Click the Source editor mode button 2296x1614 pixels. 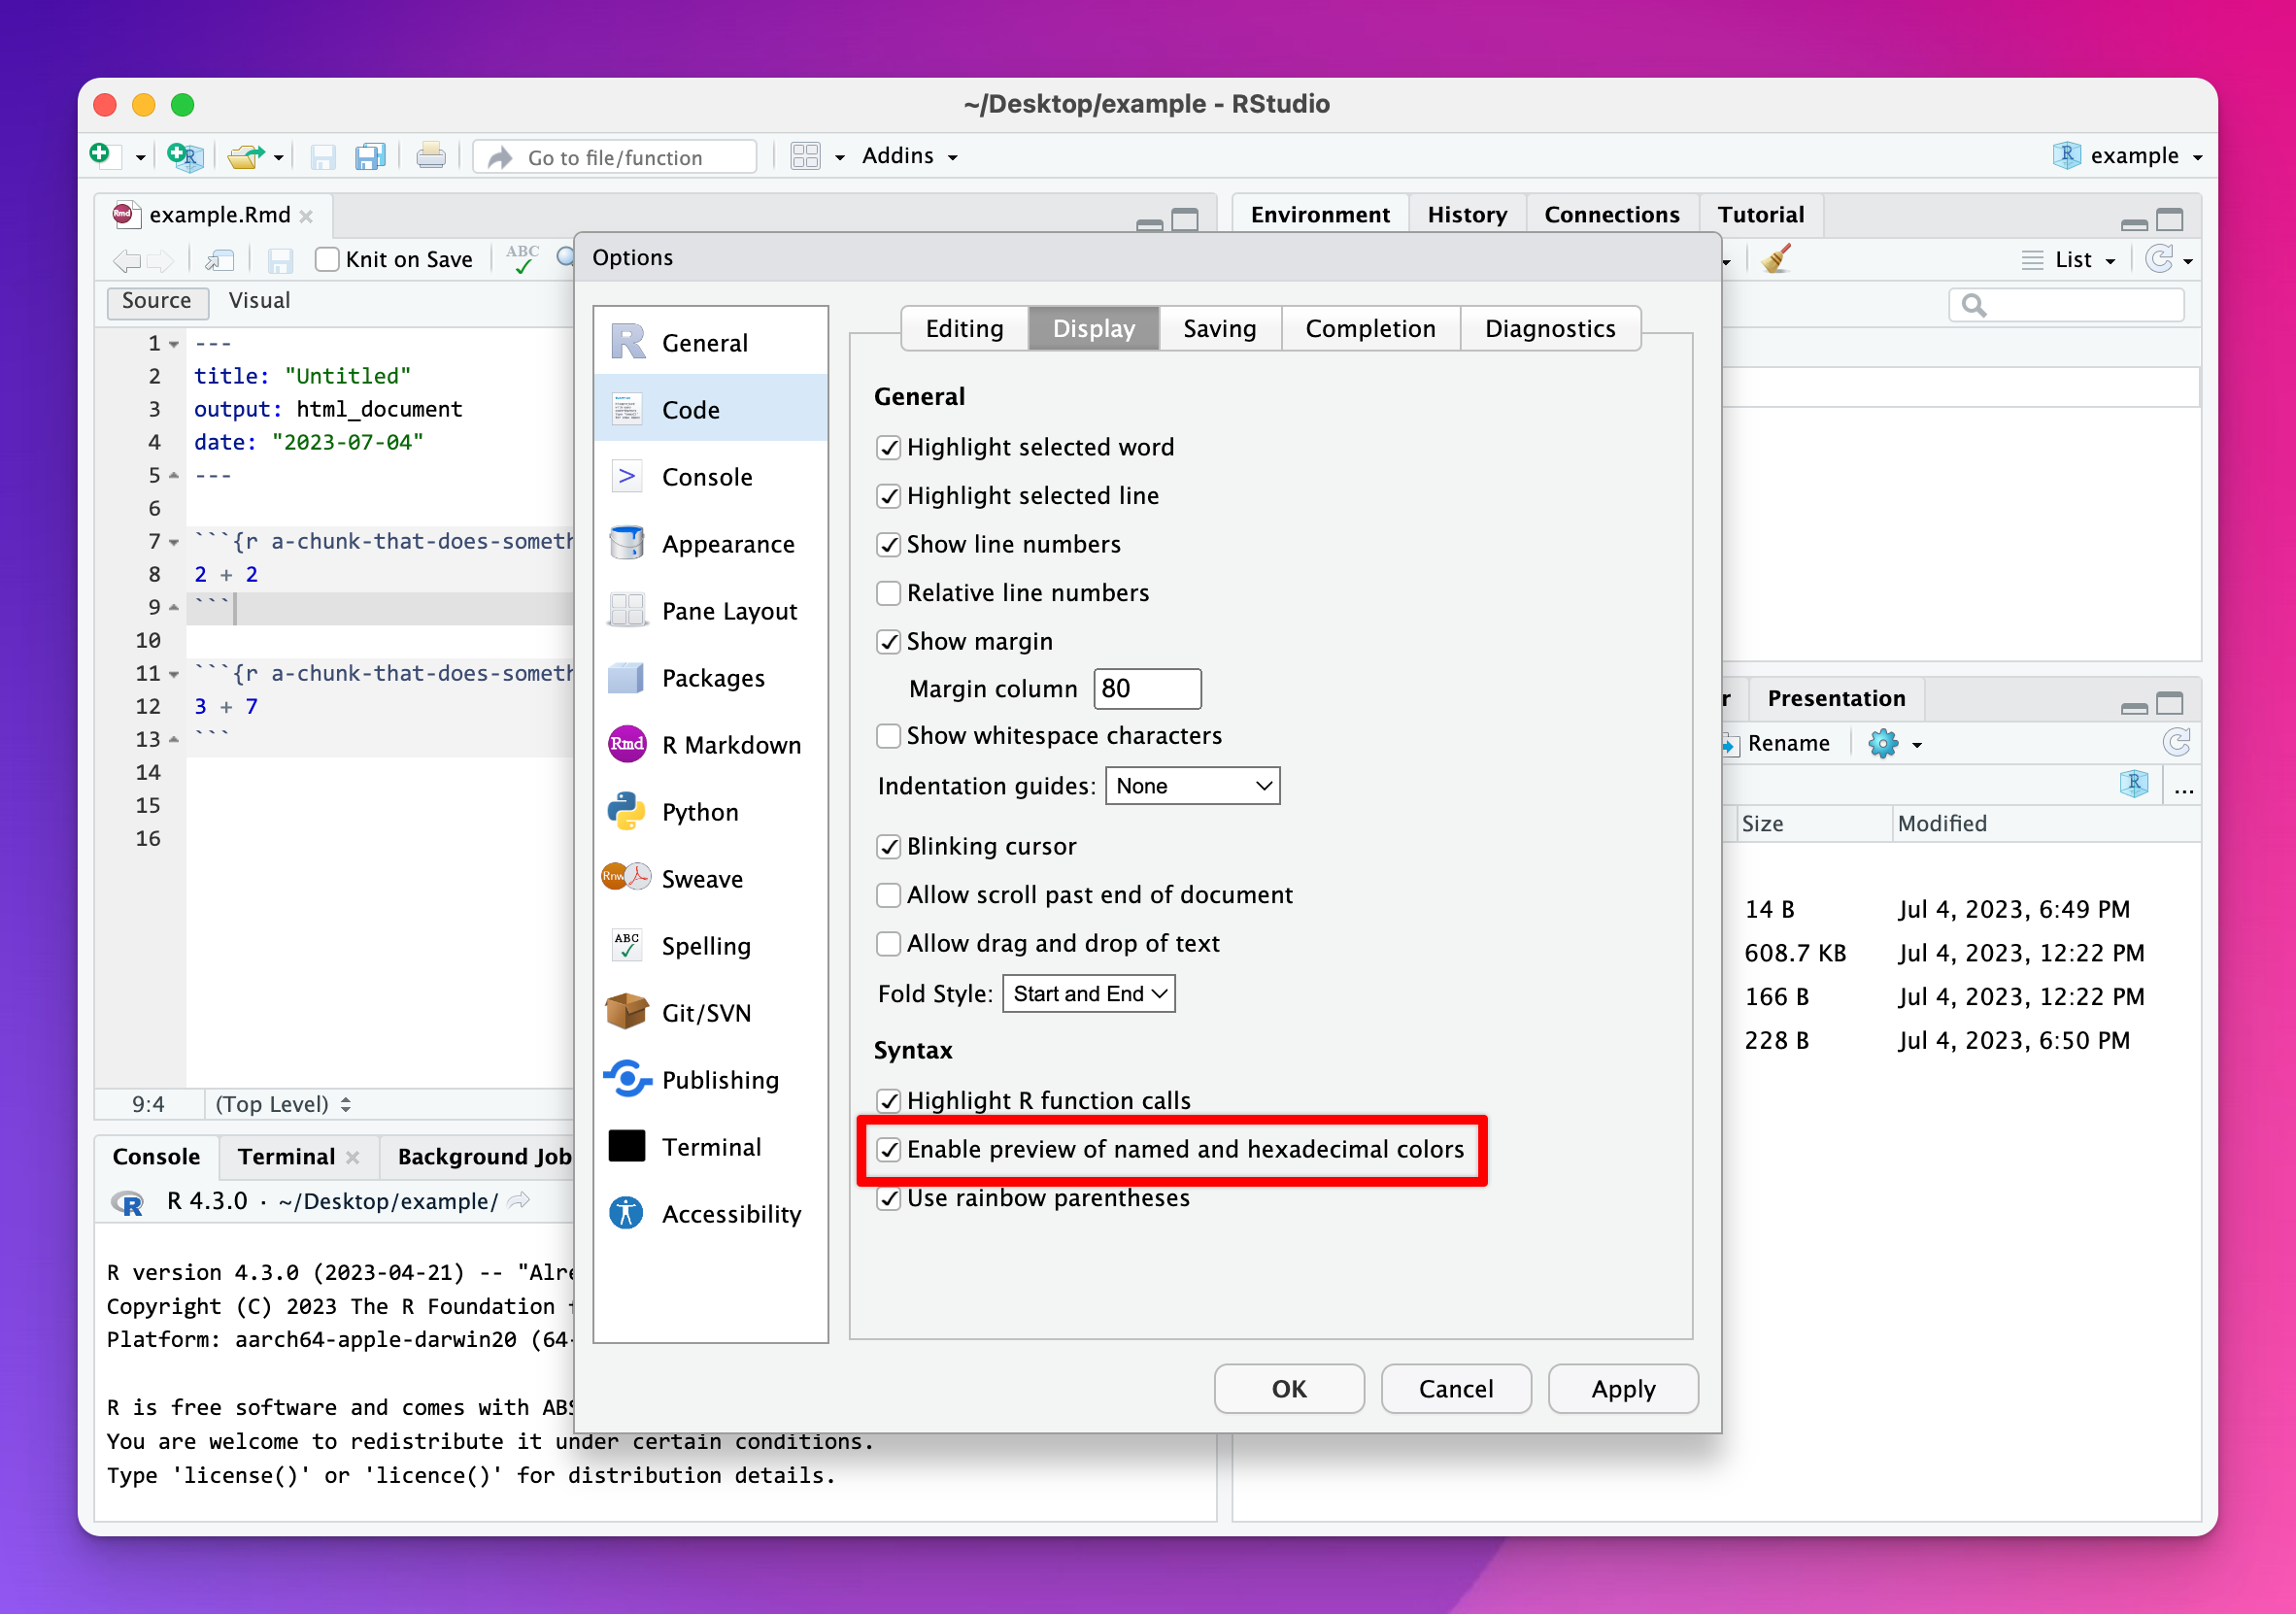pyautogui.click(x=157, y=301)
